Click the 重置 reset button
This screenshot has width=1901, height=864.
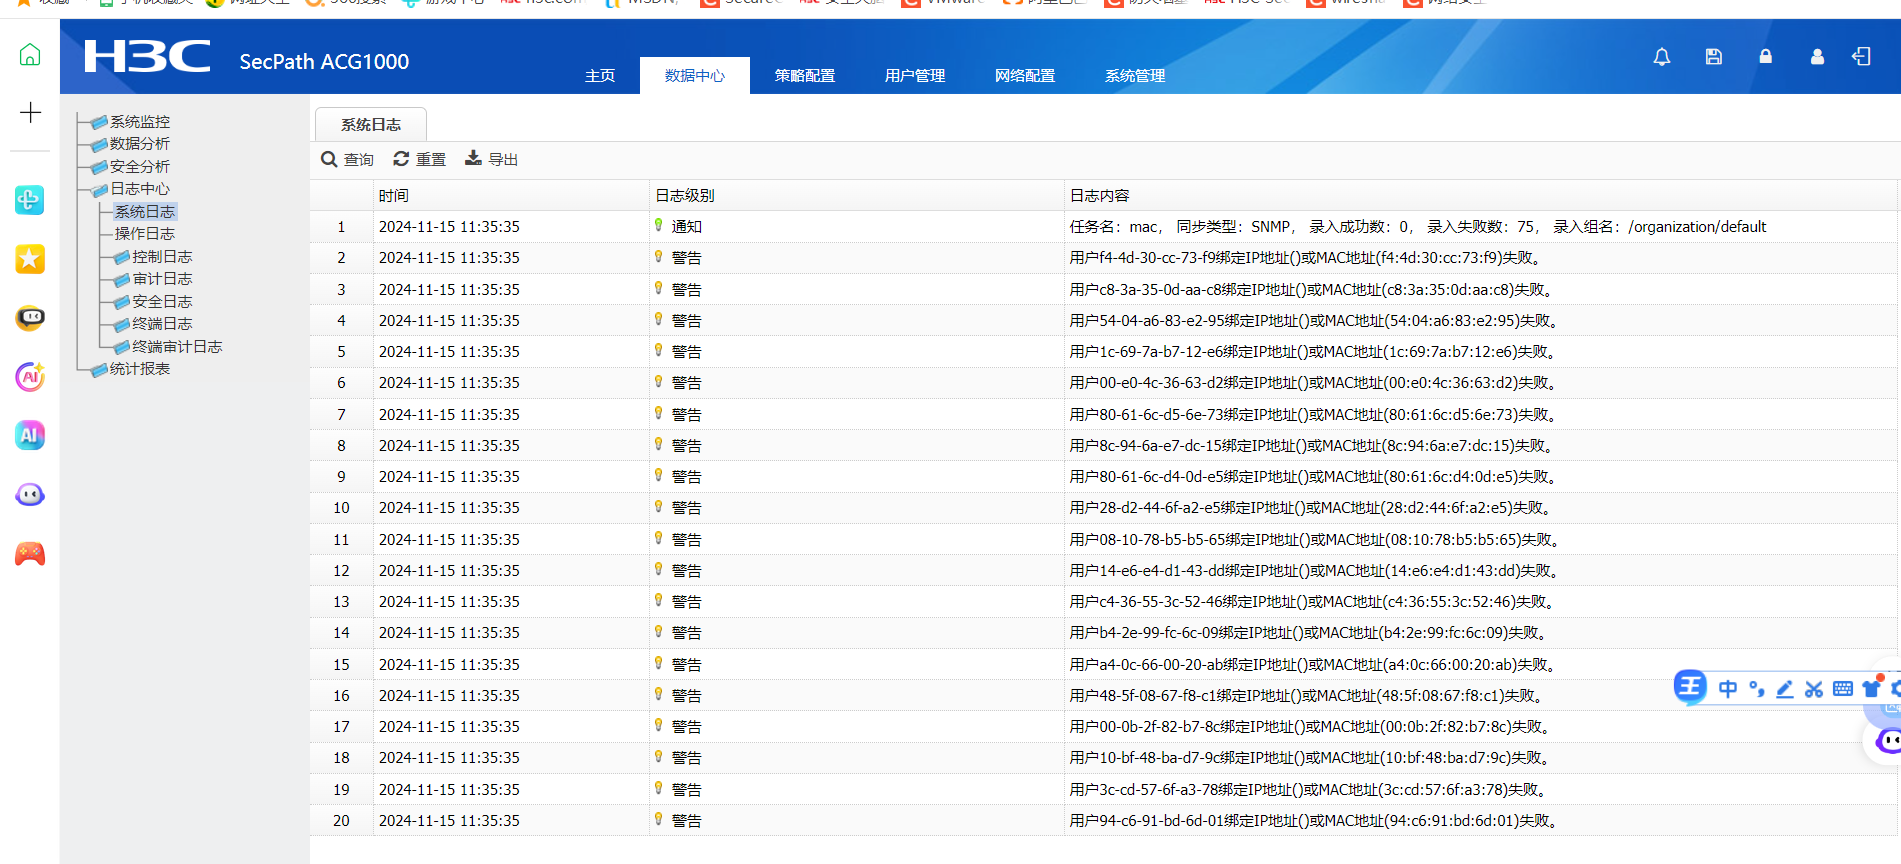click(x=420, y=159)
